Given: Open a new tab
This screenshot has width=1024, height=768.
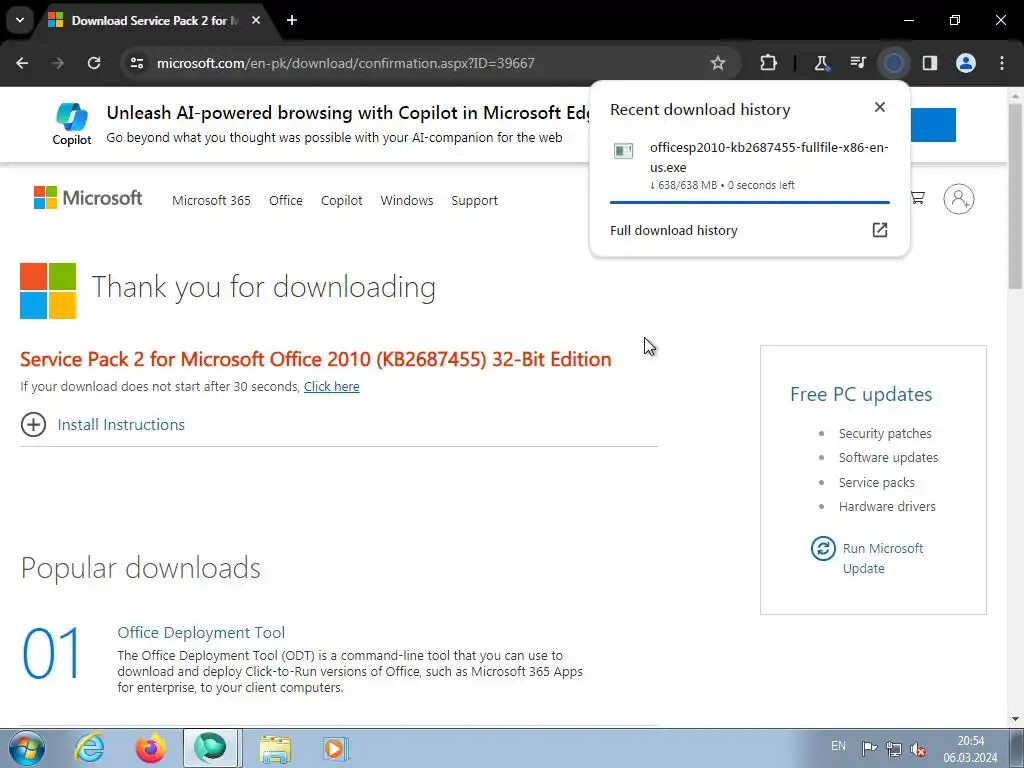Looking at the screenshot, I should pyautogui.click(x=292, y=20).
